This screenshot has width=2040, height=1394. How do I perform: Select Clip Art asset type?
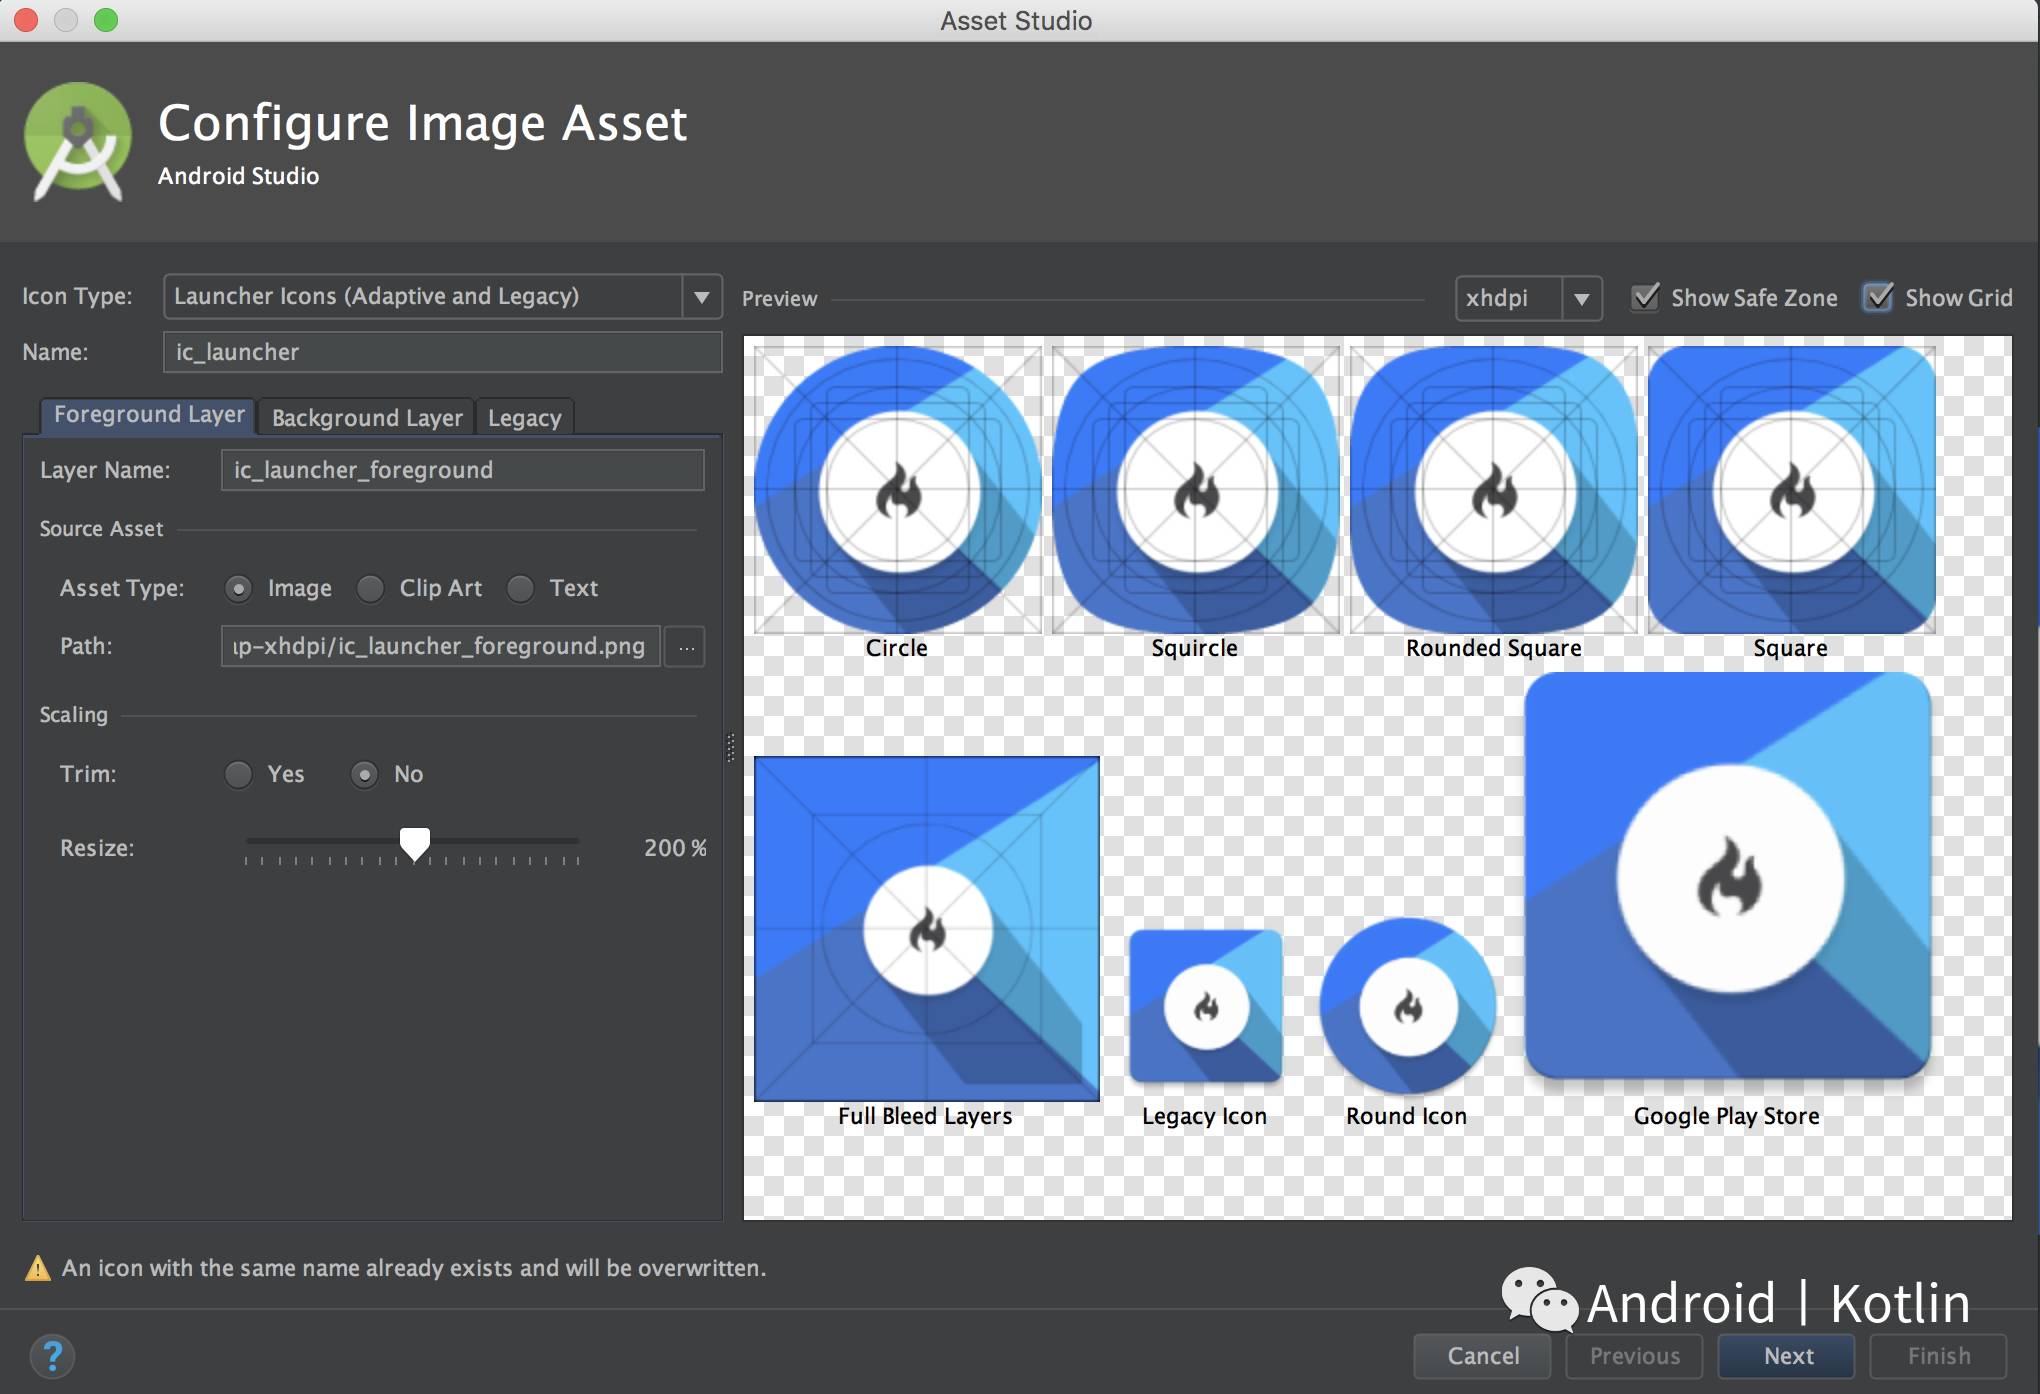pyautogui.click(x=371, y=588)
